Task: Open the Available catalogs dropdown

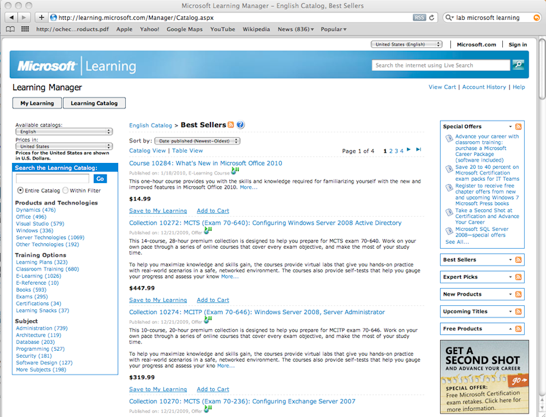Action: pyautogui.click(x=64, y=132)
